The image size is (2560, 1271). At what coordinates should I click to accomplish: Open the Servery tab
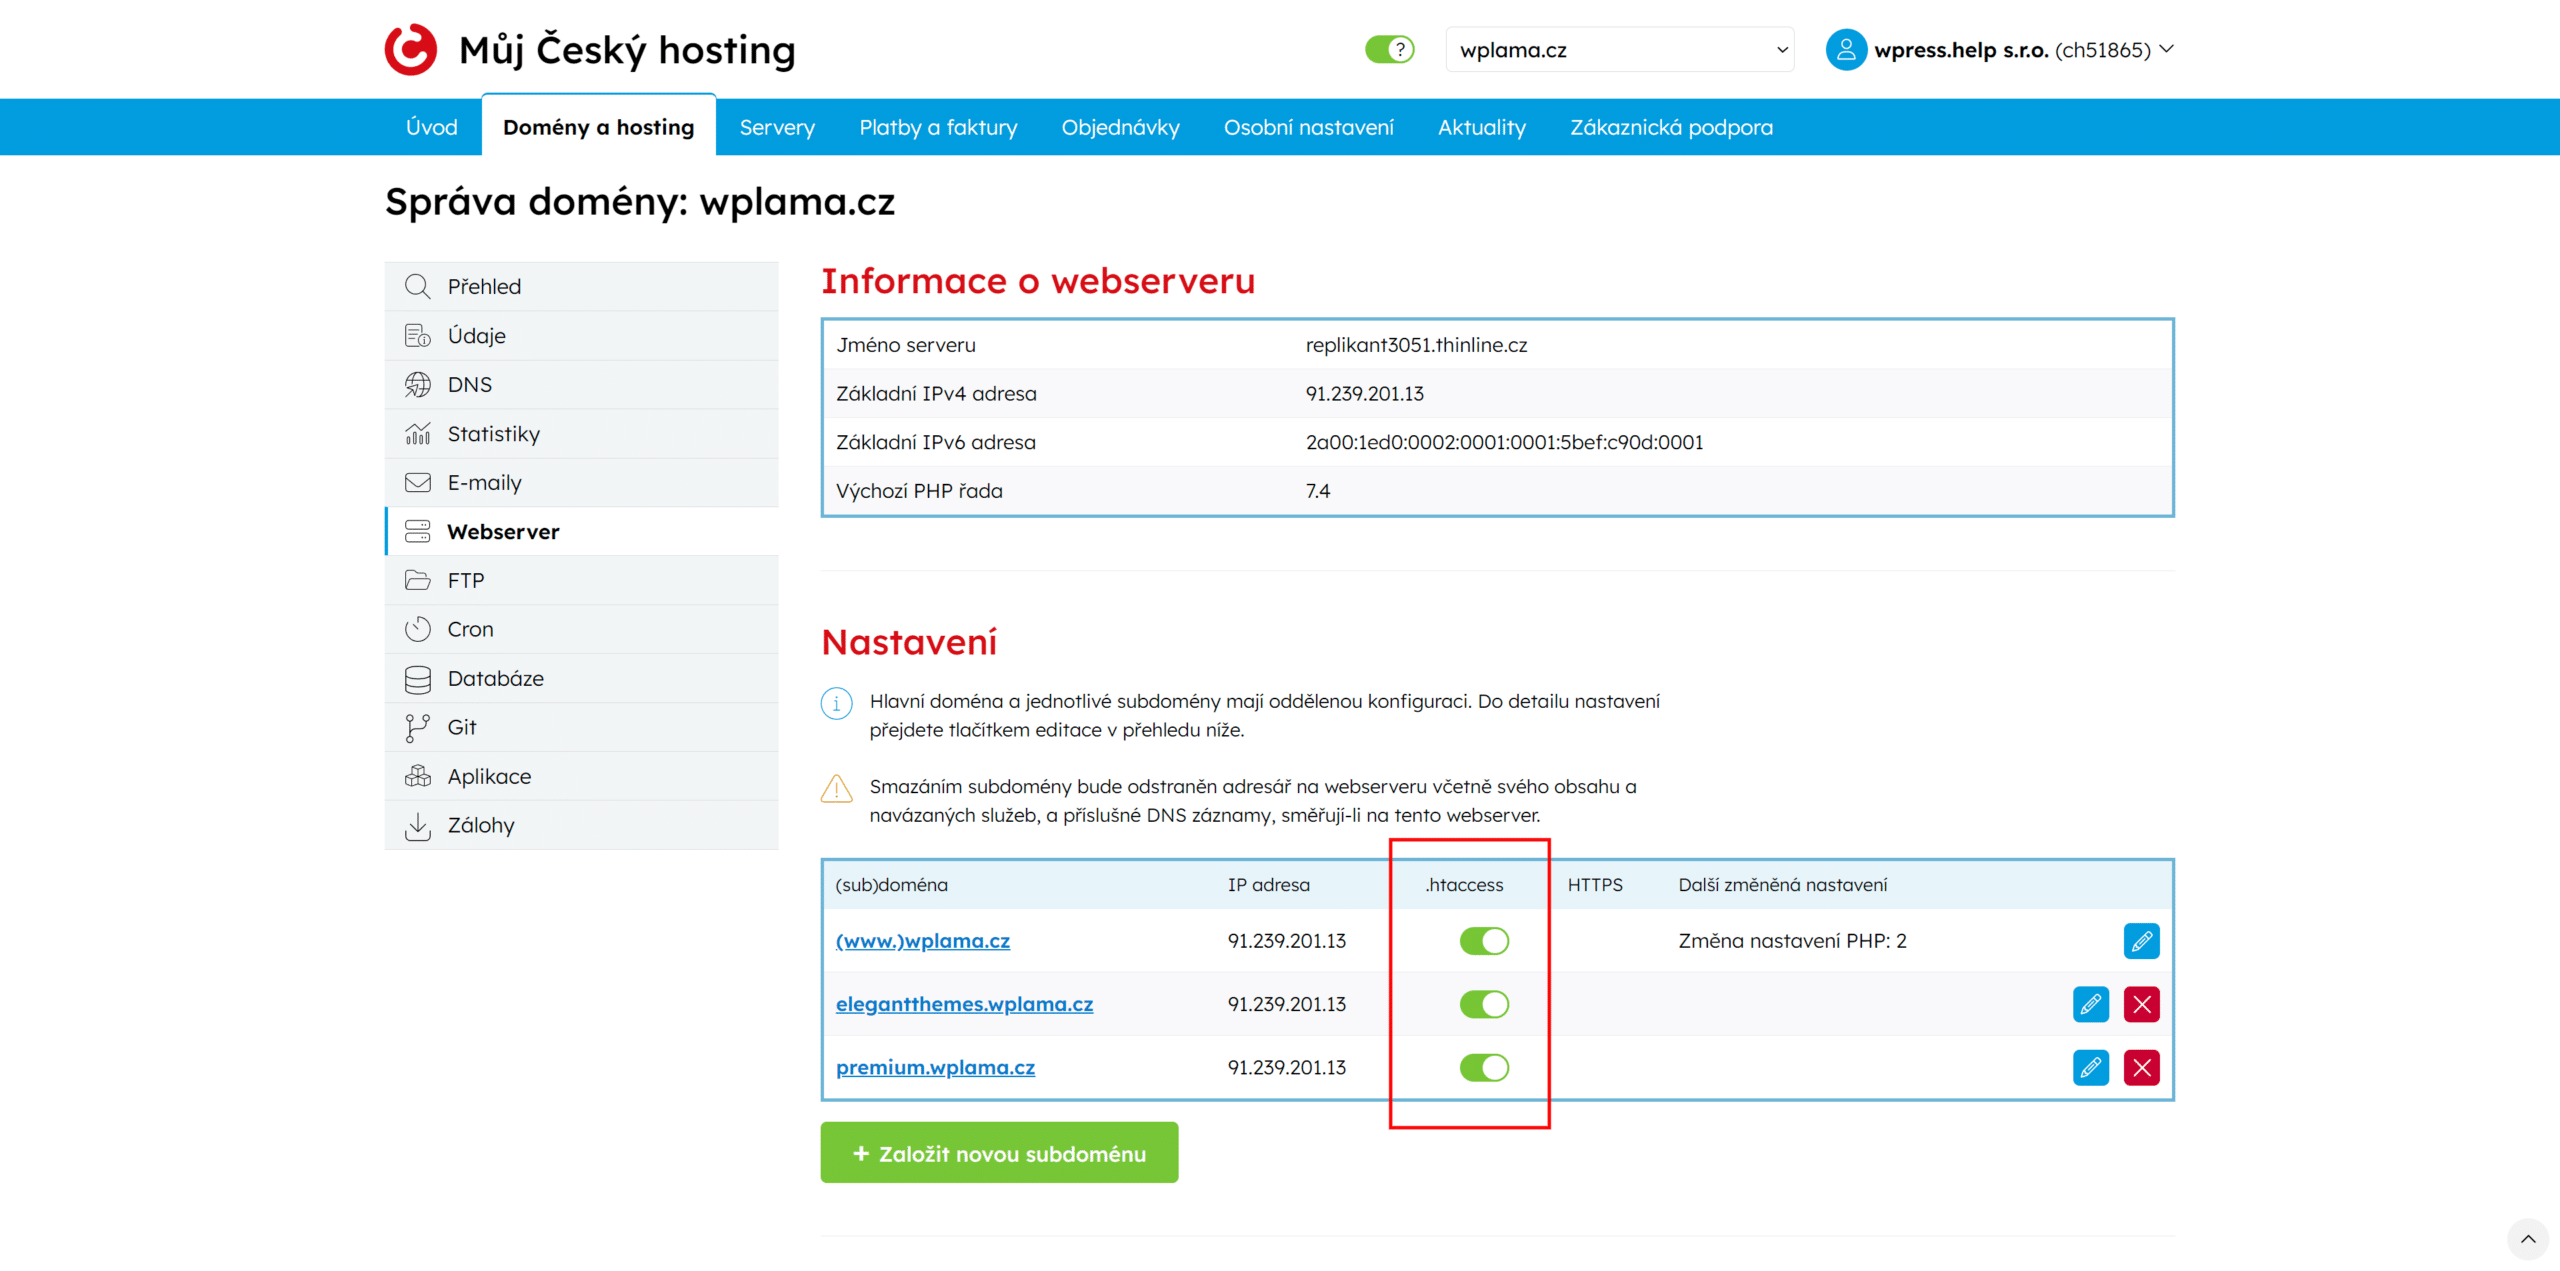[777, 127]
